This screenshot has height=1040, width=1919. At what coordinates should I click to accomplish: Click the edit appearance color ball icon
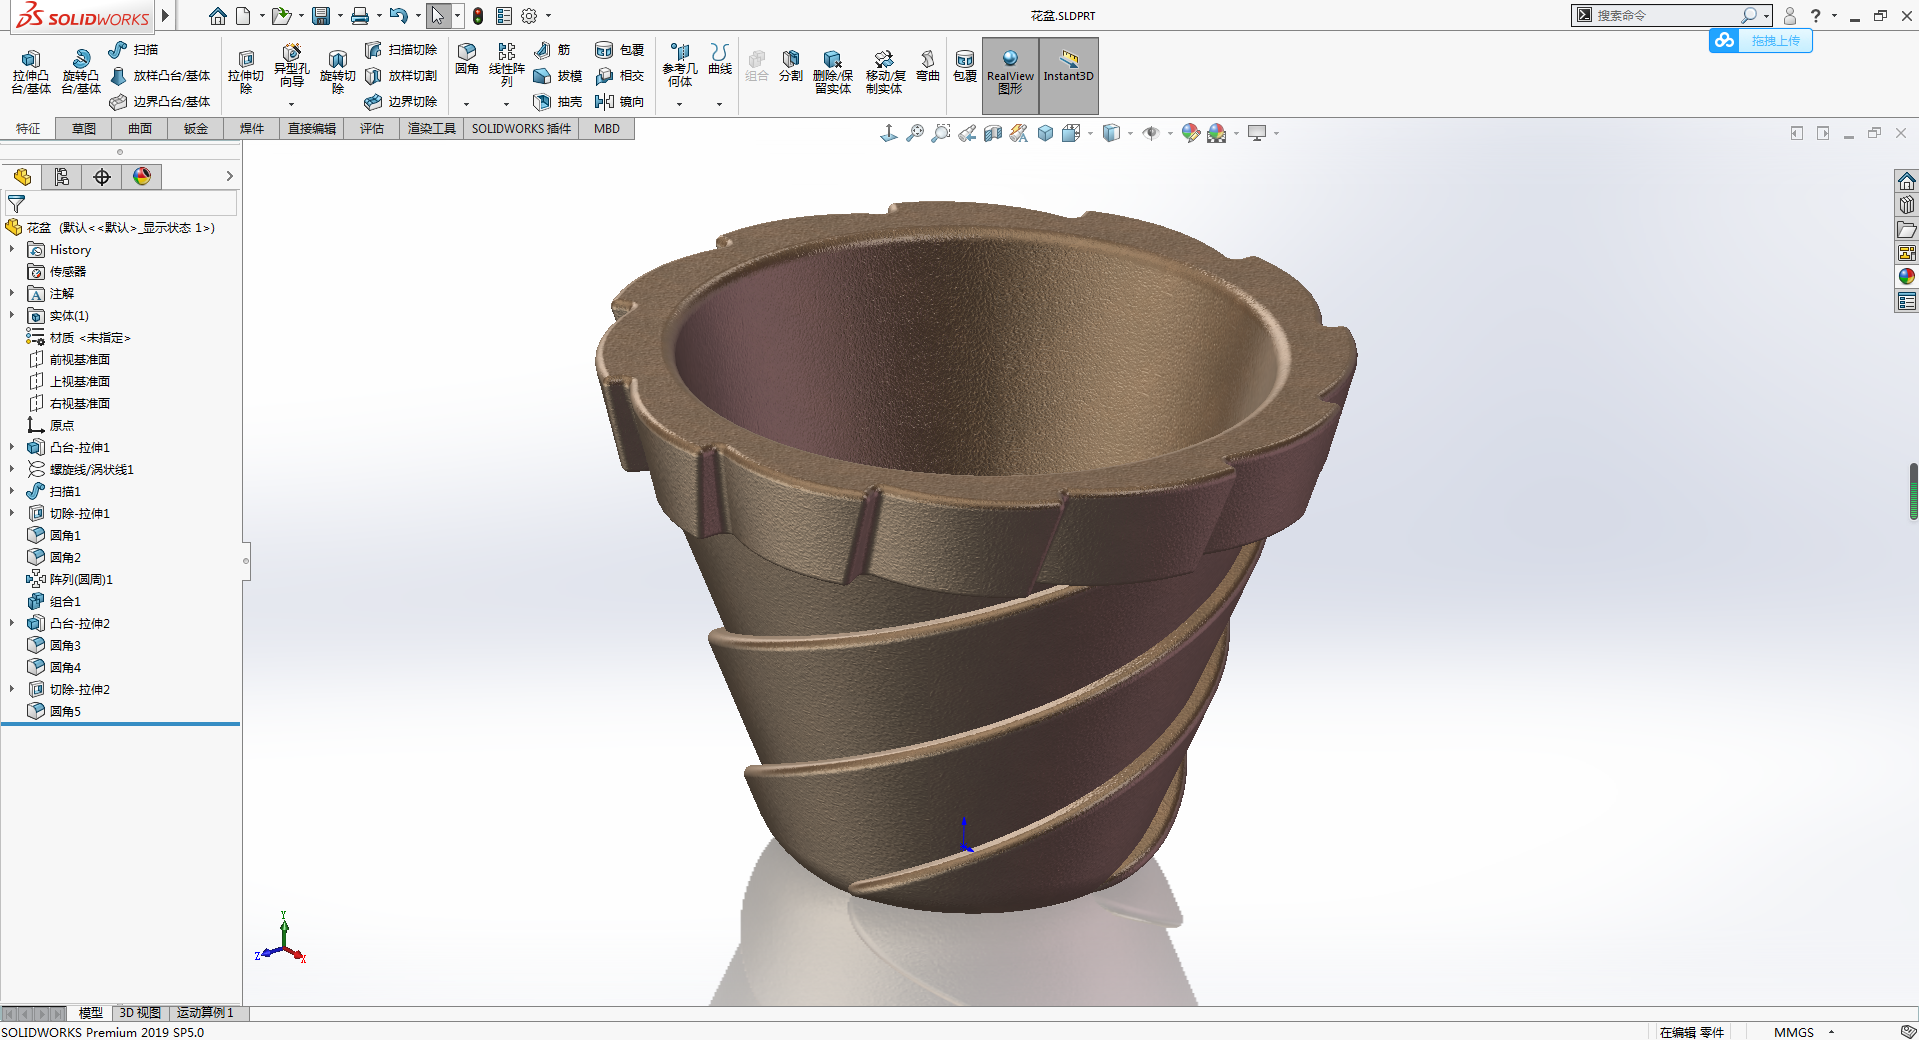(1190, 133)
